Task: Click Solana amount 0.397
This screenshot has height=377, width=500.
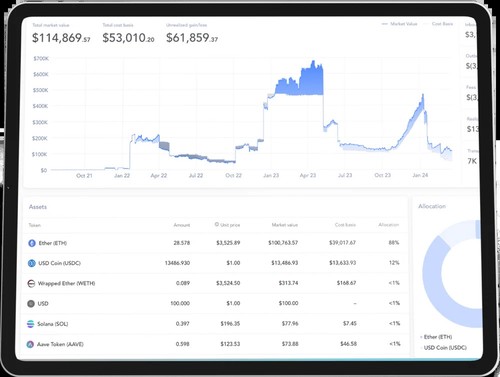Action: click(x=183, y=324)
